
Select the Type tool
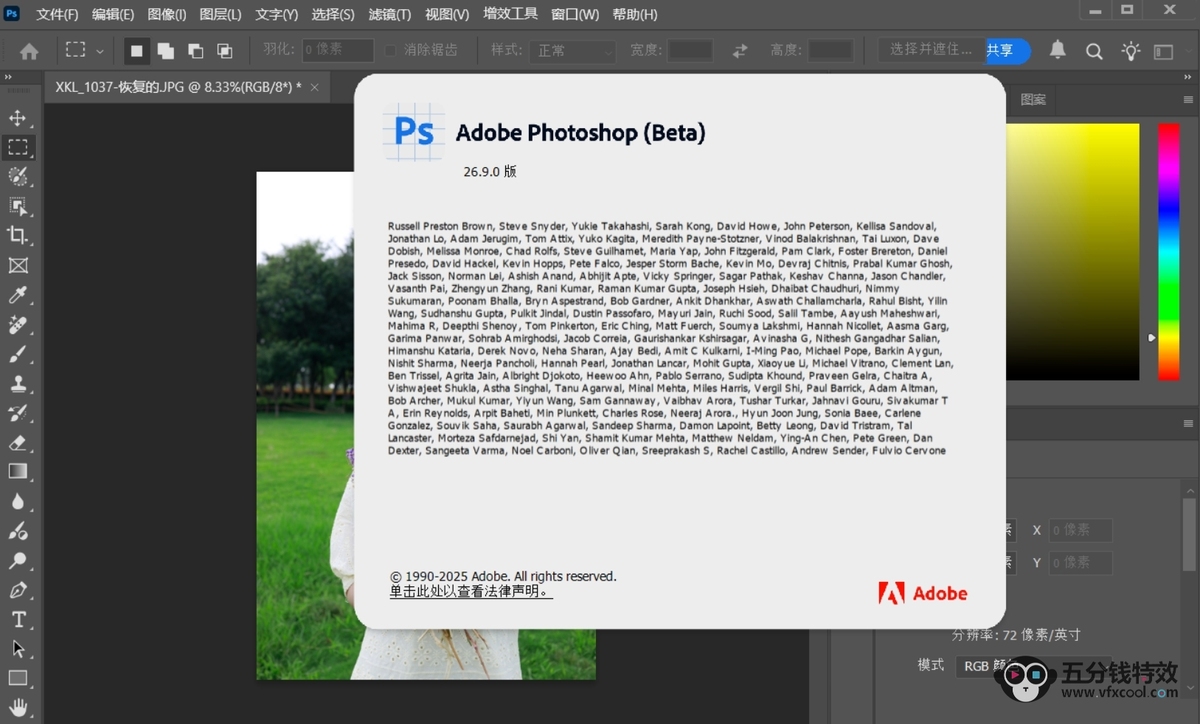pos(18,620)
